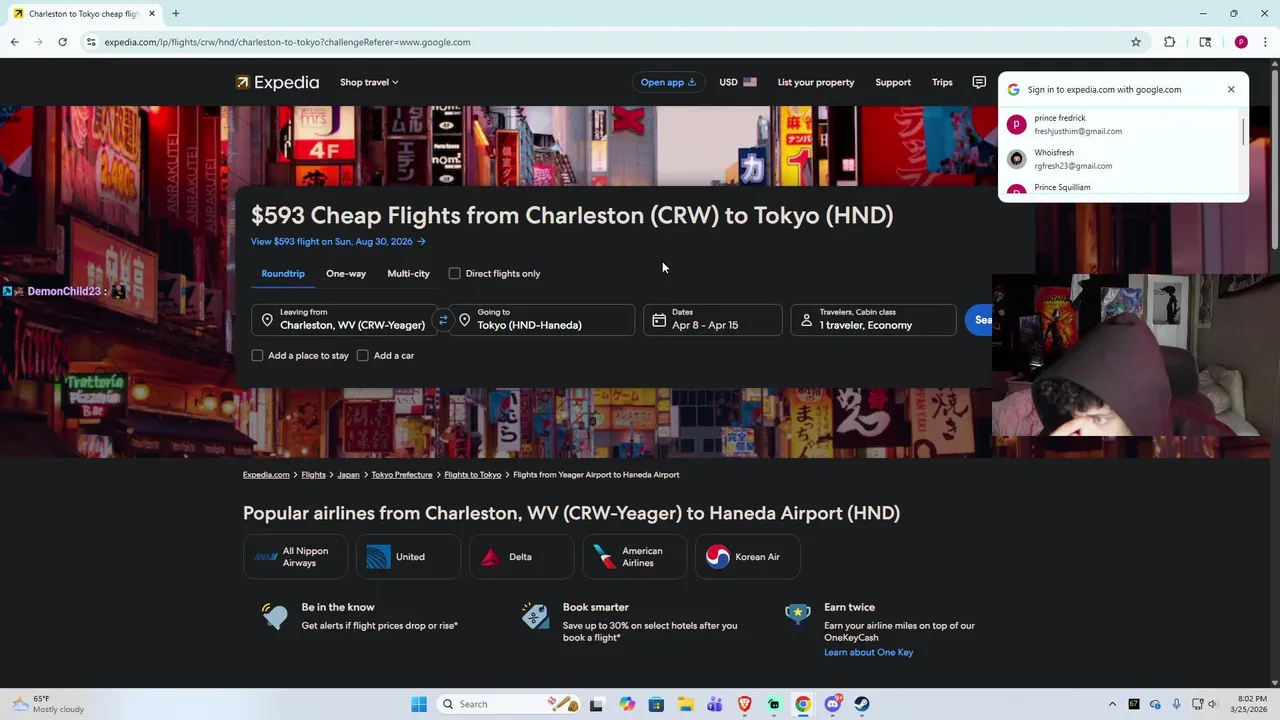The image size is (1280, 720).
Task: Edit the Going to Tokyo field
Action: click(542, 320)
